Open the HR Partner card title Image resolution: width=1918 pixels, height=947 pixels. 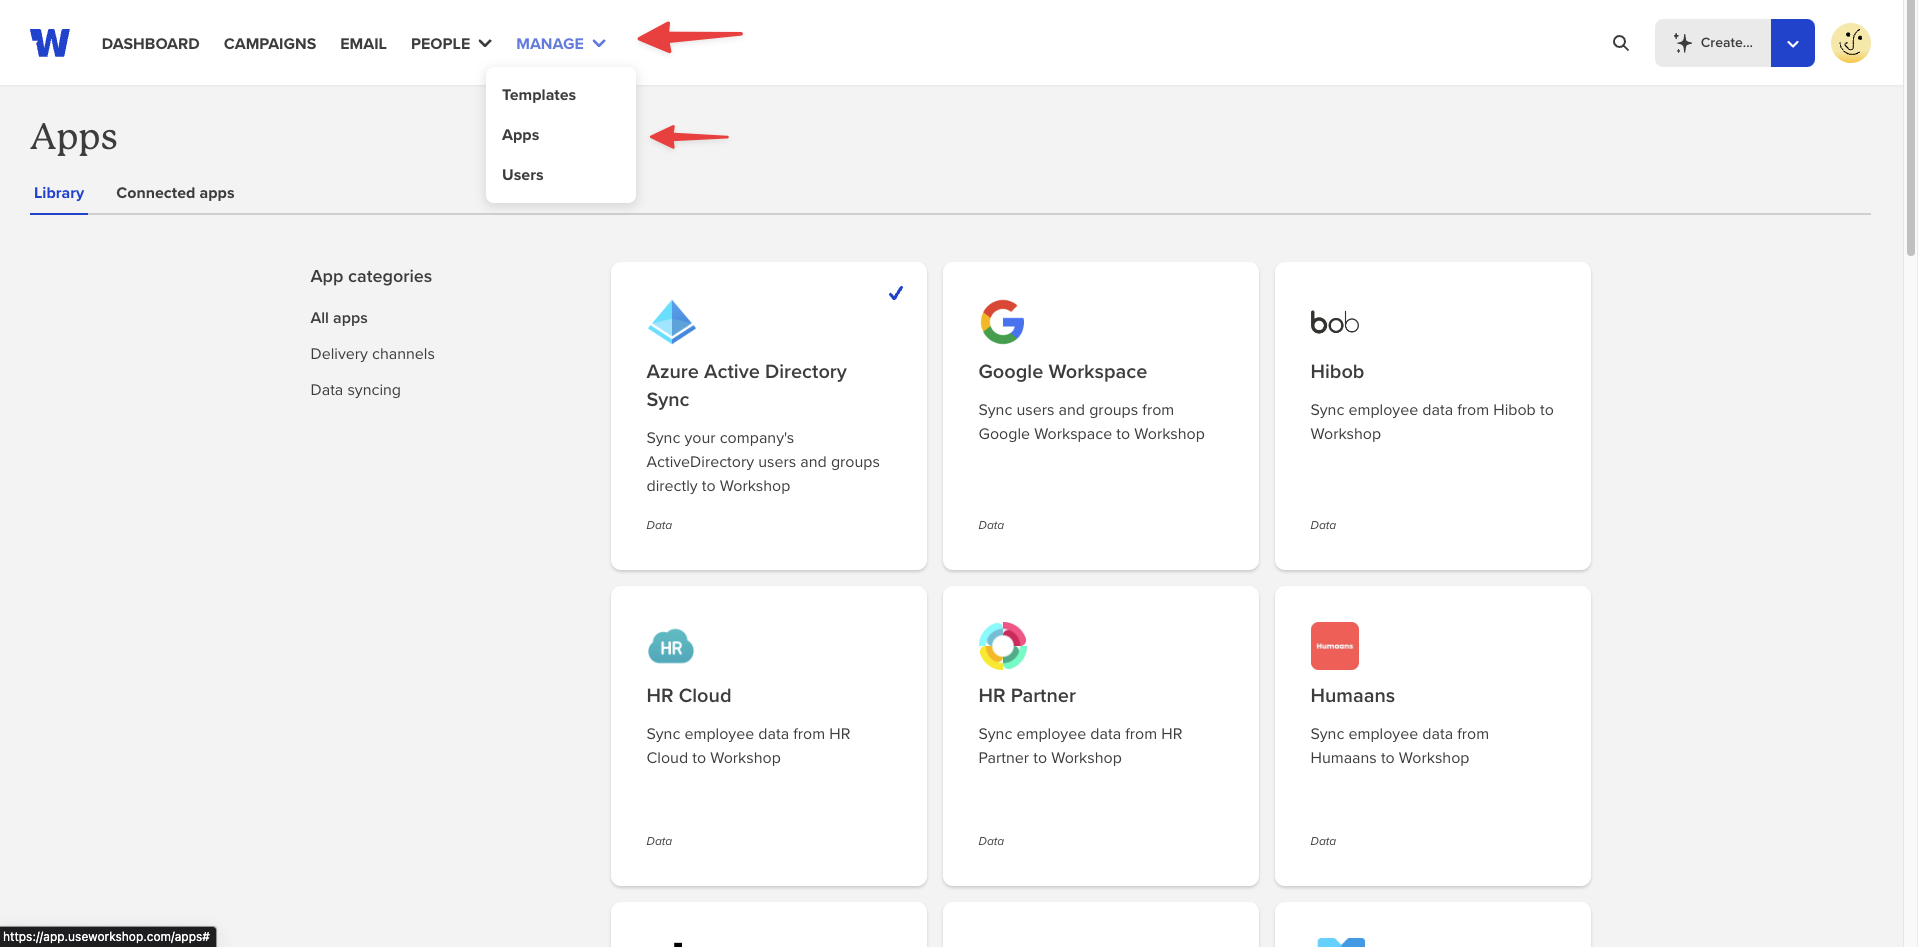tap(1027, 695)
